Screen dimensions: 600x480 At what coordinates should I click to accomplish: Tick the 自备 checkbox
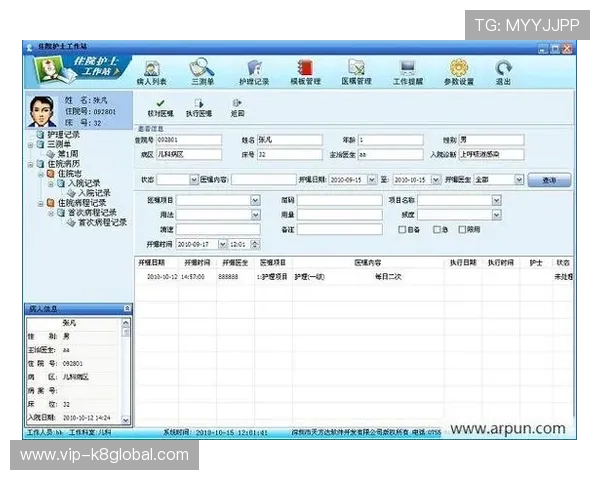pos(402,229)
